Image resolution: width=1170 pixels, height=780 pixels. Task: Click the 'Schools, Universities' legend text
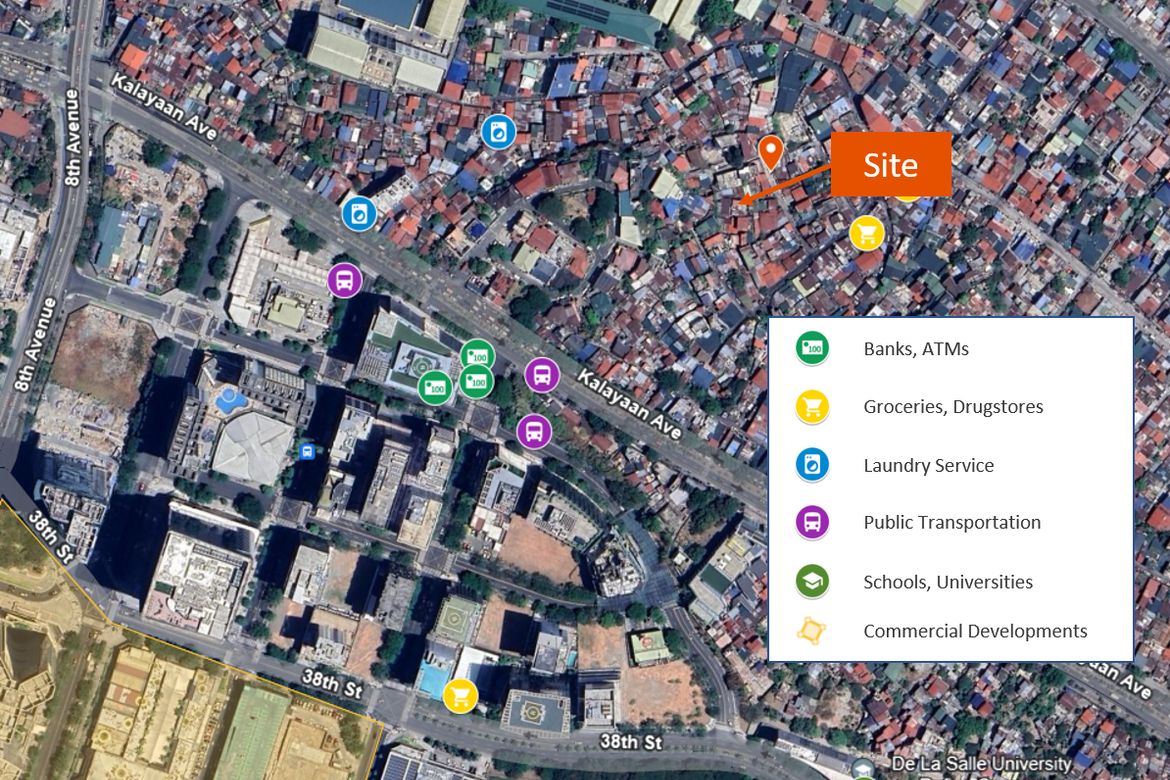tap(948, 581)
